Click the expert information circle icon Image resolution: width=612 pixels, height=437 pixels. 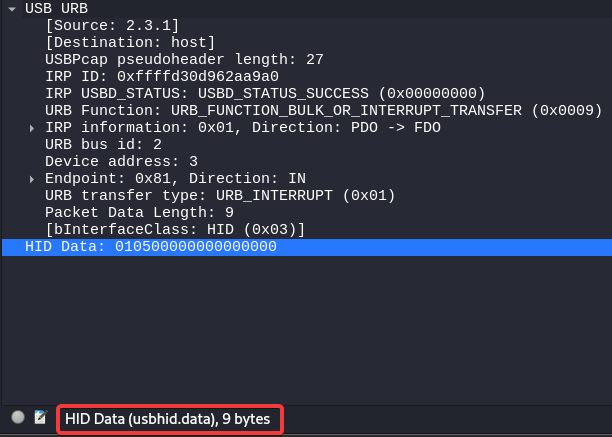click(18, 418)
